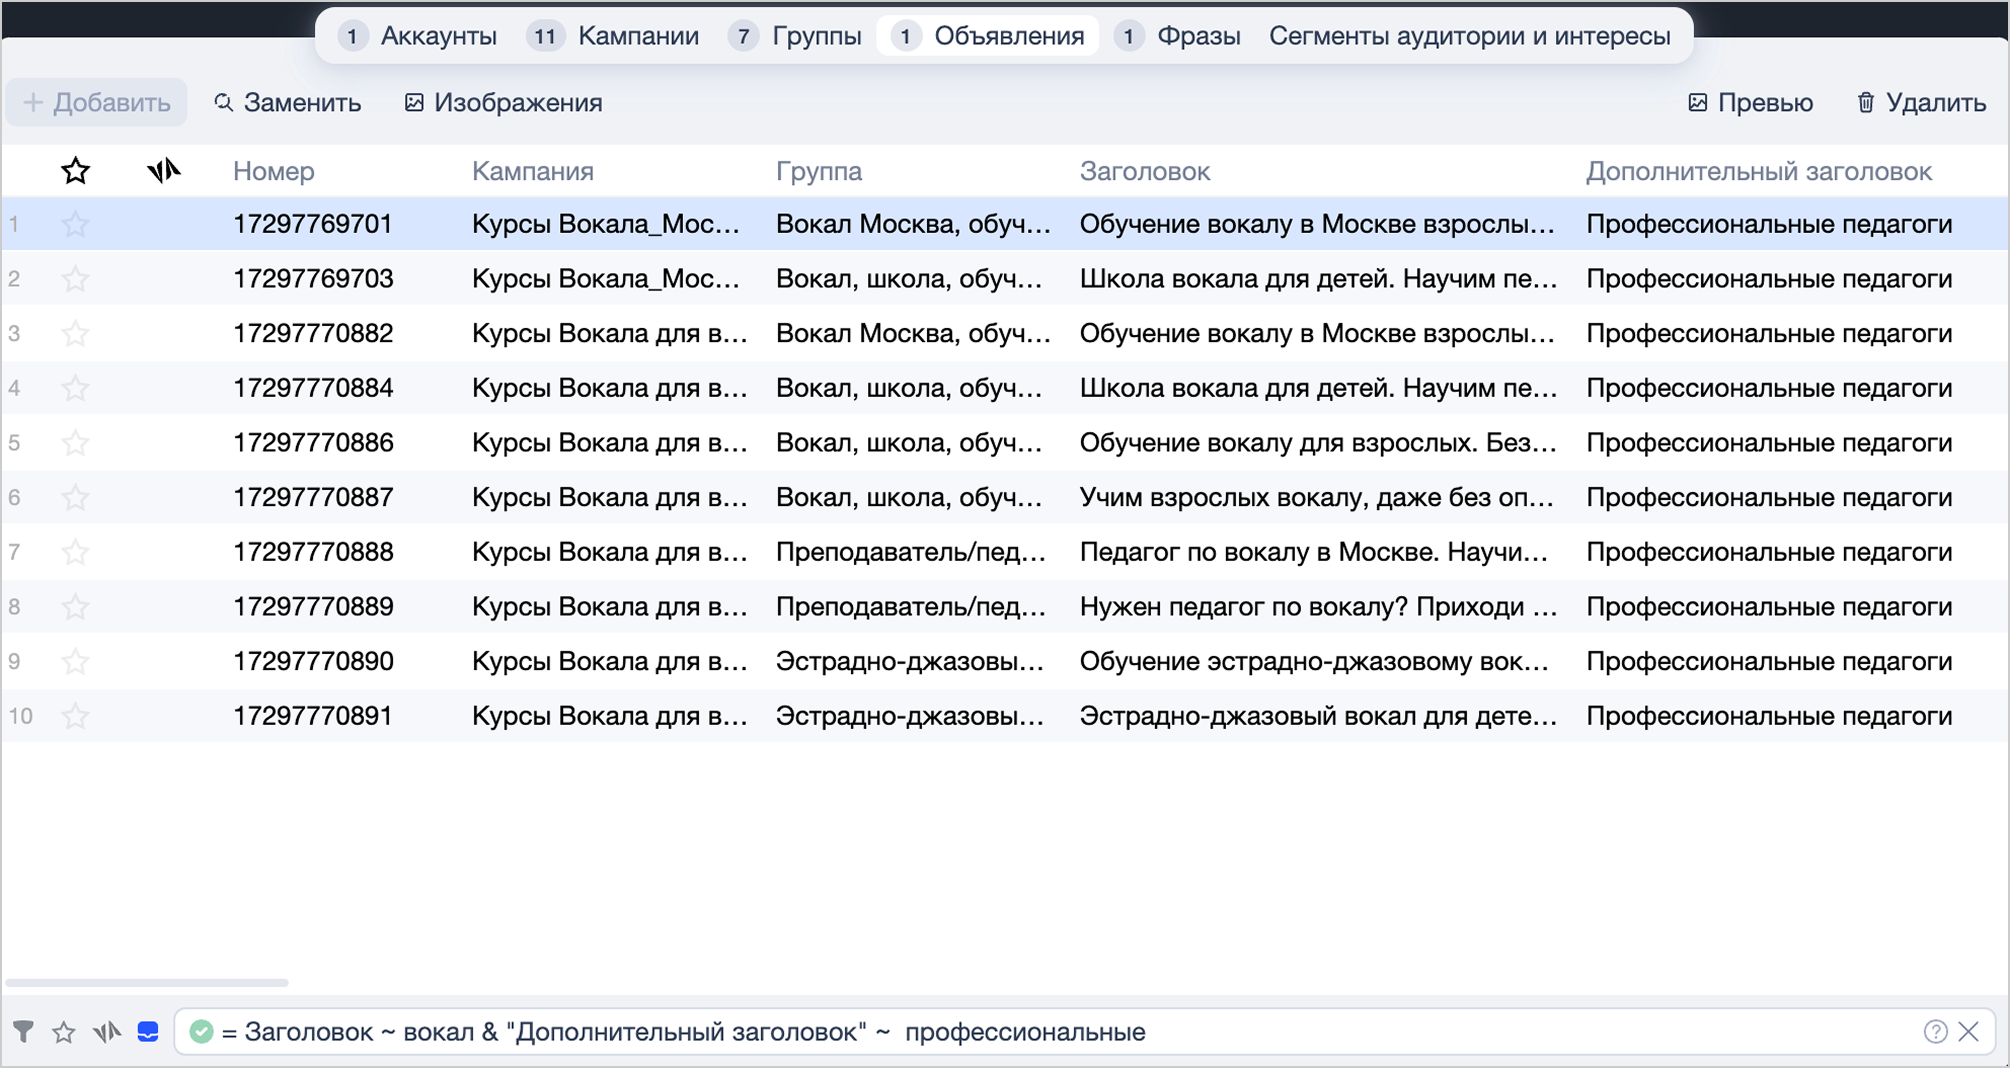Screen dimensions: 2010x1068
Task: Clear the filter with the X icon
Action: pos(1969,1031)
